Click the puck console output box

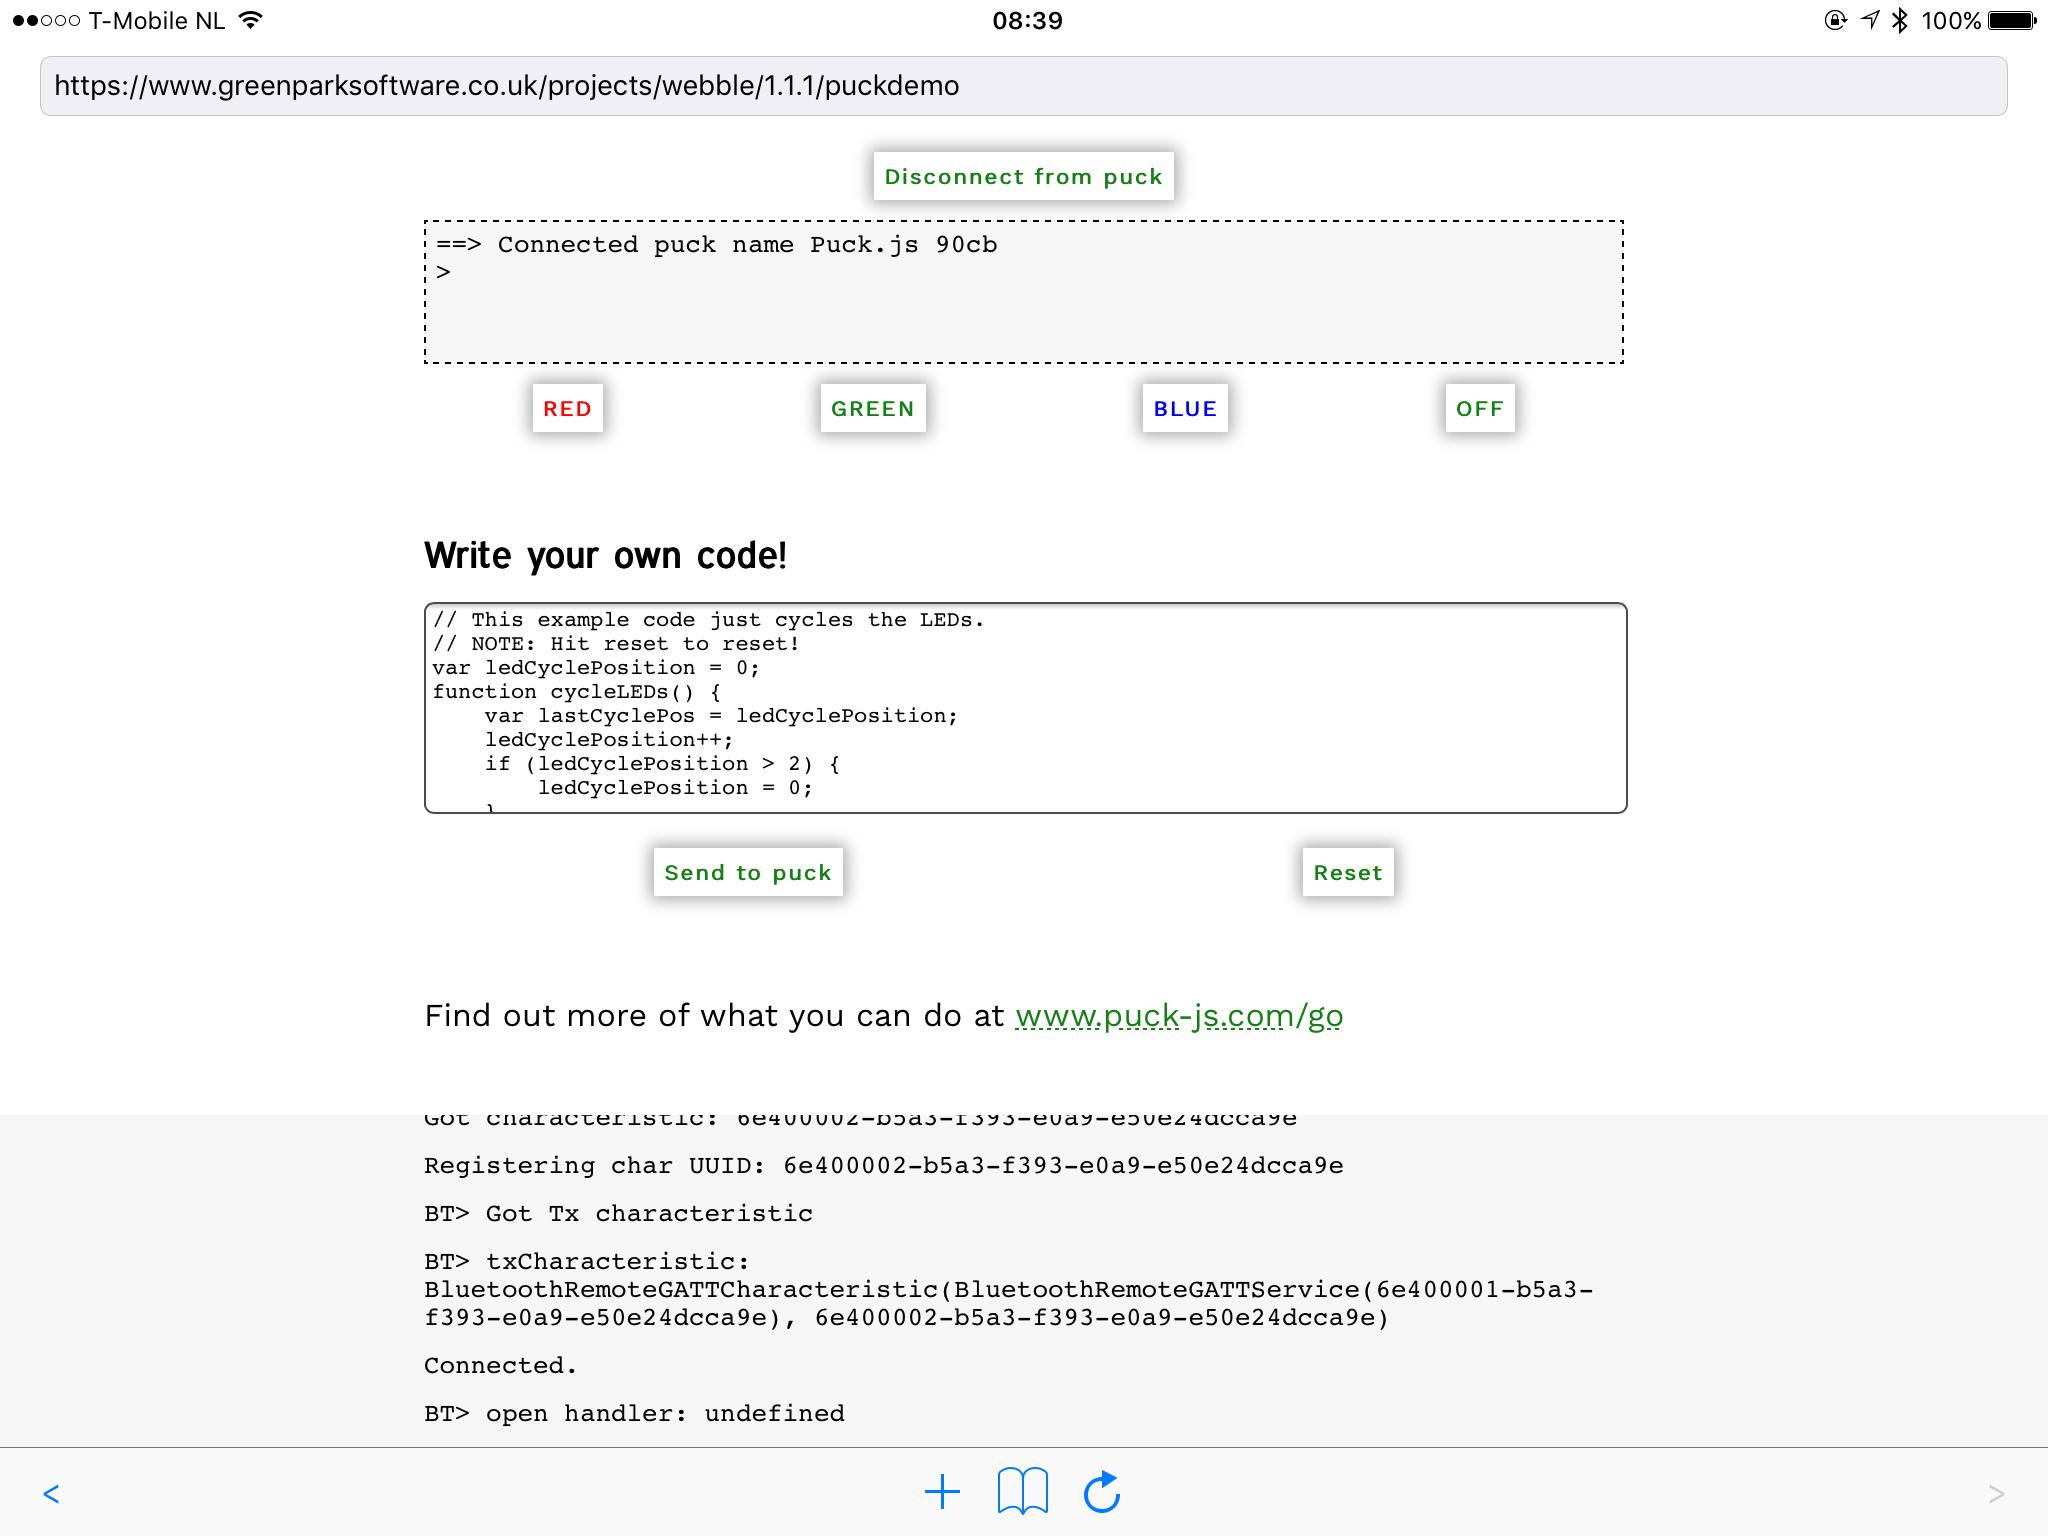[1023, 292]
